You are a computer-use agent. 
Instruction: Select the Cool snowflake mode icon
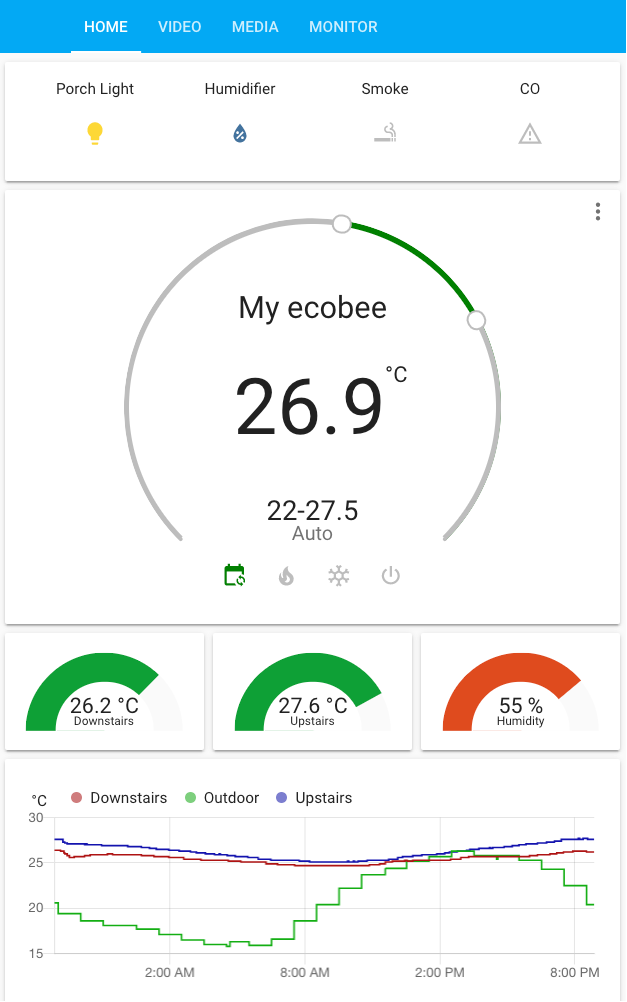tap(339, 576)
